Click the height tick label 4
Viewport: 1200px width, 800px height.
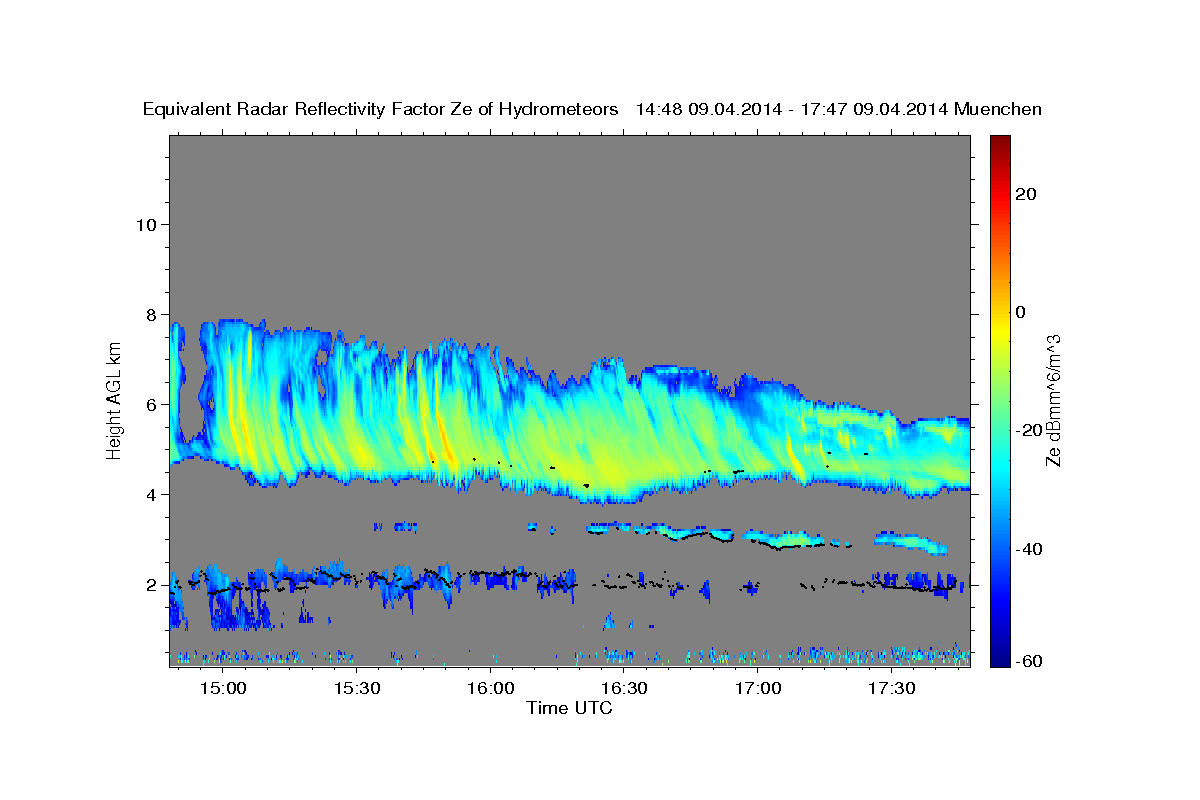(x=153, y=494)
